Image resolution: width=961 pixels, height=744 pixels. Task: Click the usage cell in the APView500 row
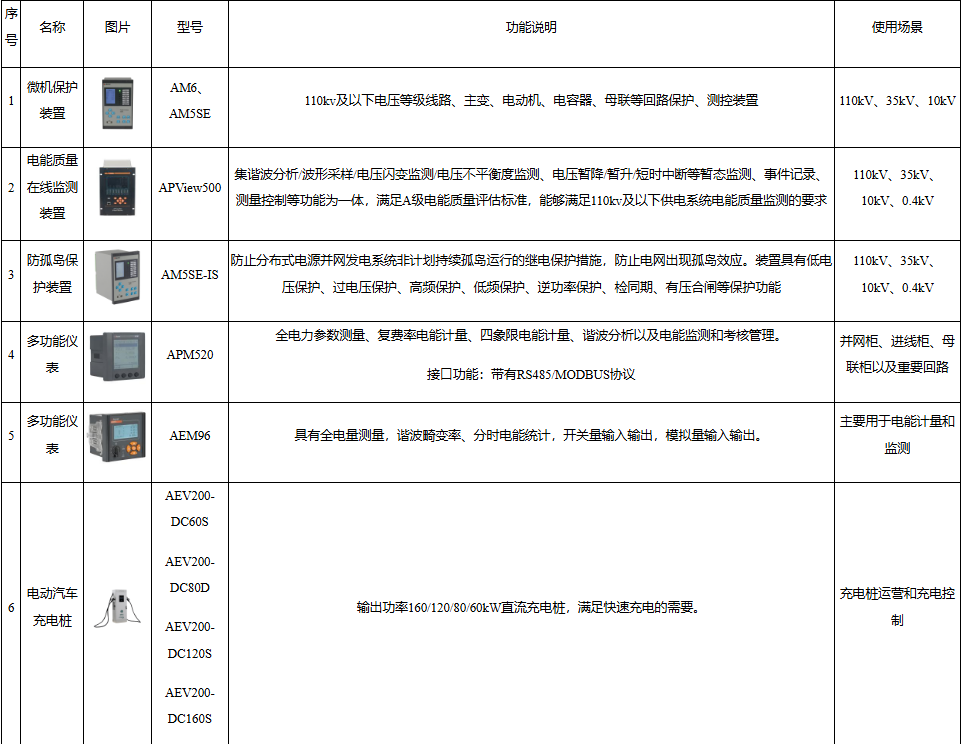pos(897,188)
